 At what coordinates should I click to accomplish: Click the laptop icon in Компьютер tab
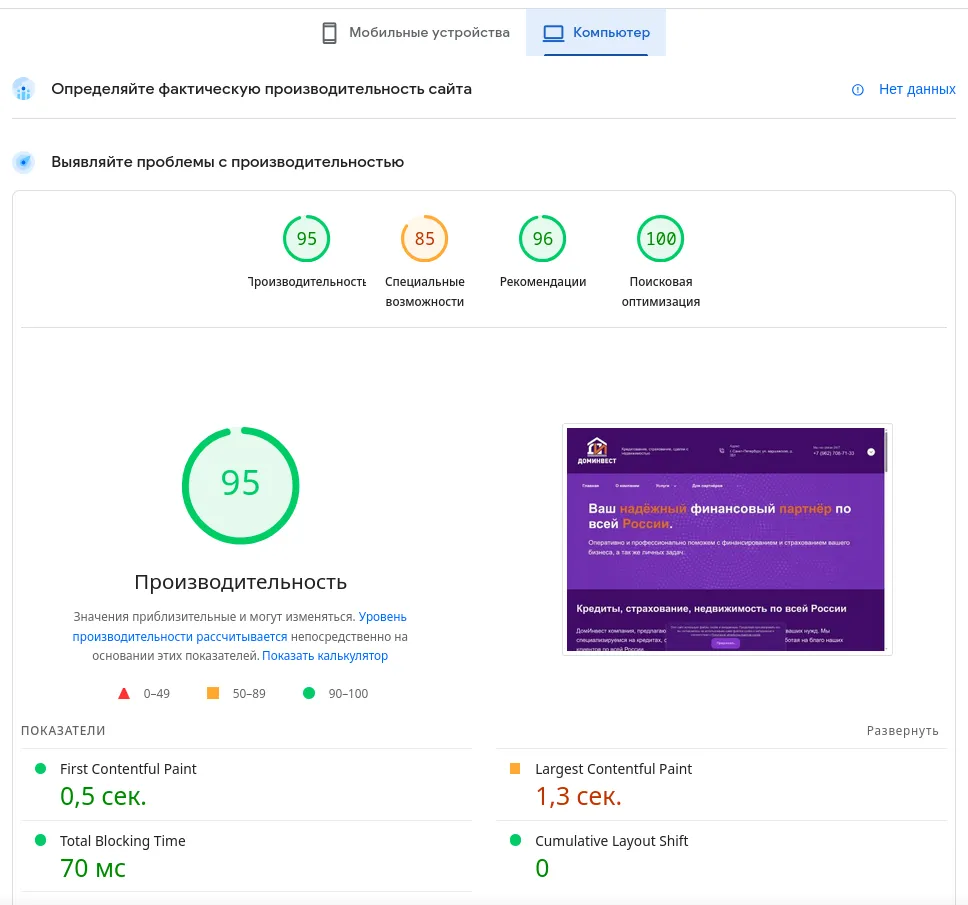pos(553,33)
